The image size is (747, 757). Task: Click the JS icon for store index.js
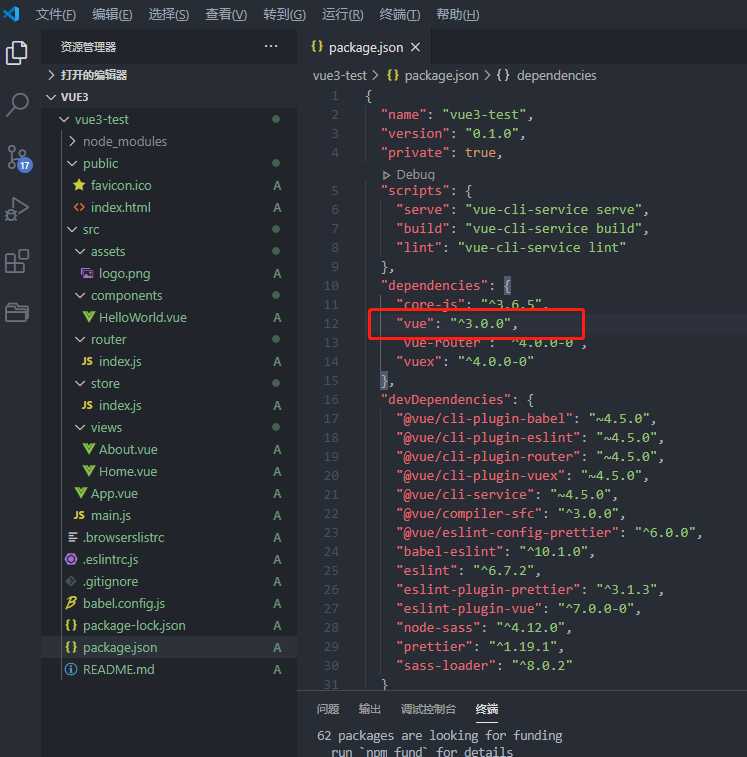(x=87, y=405)
